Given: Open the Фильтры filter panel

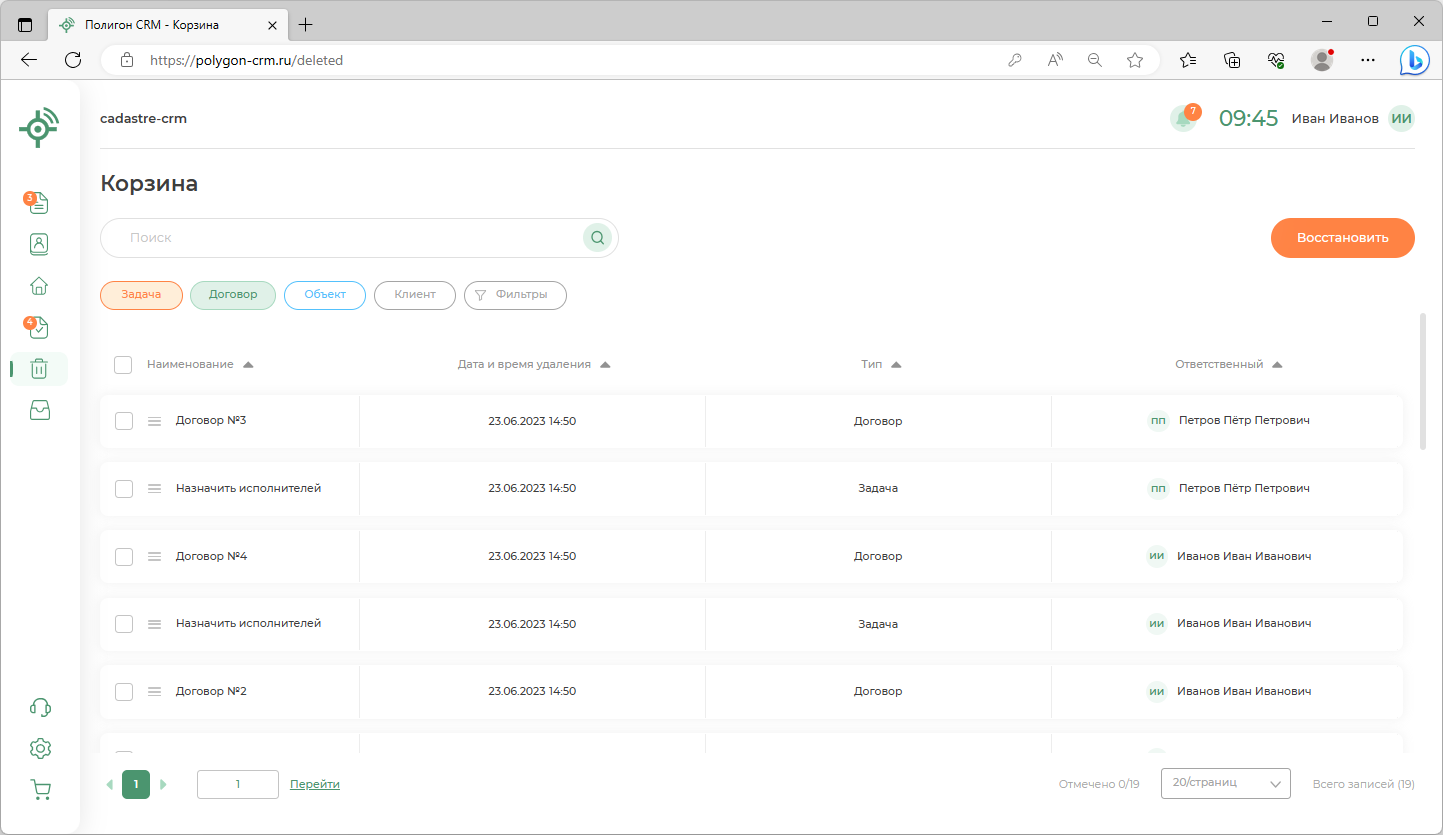Looking at the screenshot, I should coord(515,295).
